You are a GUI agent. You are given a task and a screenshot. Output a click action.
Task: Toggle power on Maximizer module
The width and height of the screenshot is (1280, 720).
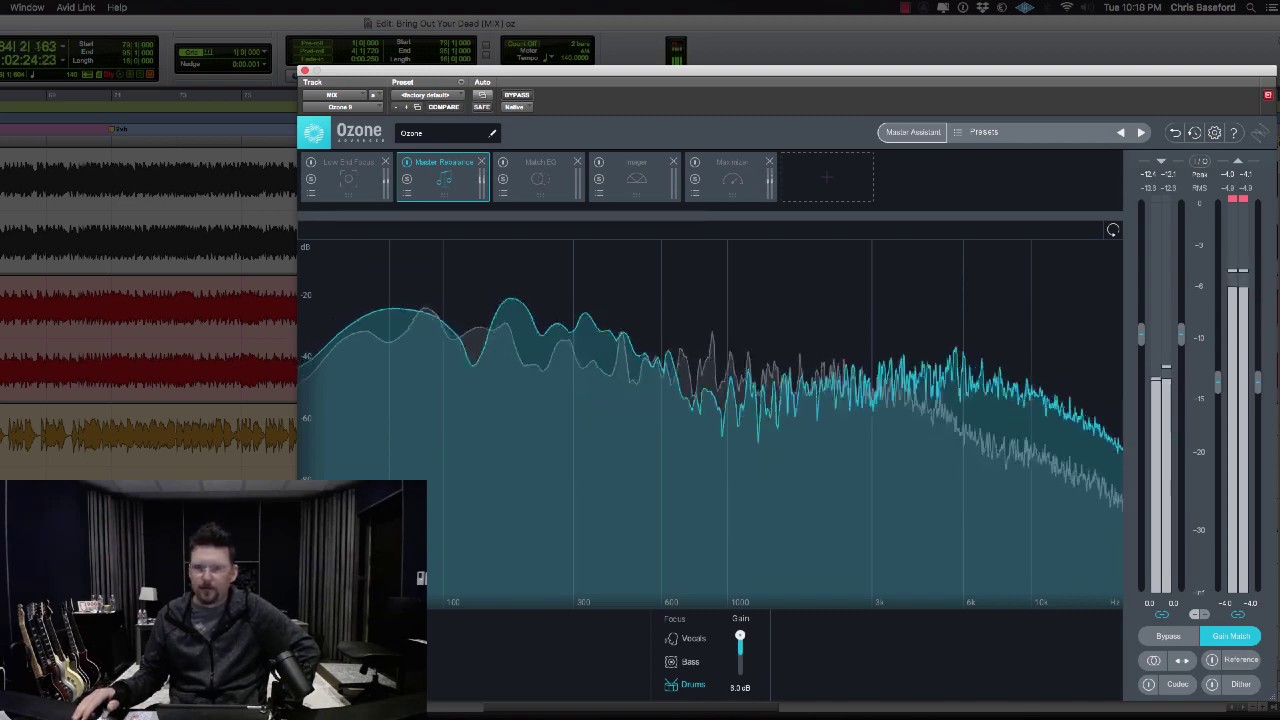pos(695,162)
